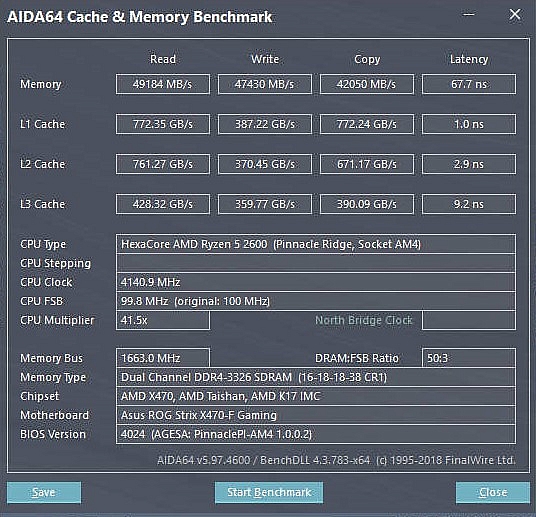This screenshot has height=517, width=536.
Task: Click the Close button at bottom
Action: tap(493, 492)
